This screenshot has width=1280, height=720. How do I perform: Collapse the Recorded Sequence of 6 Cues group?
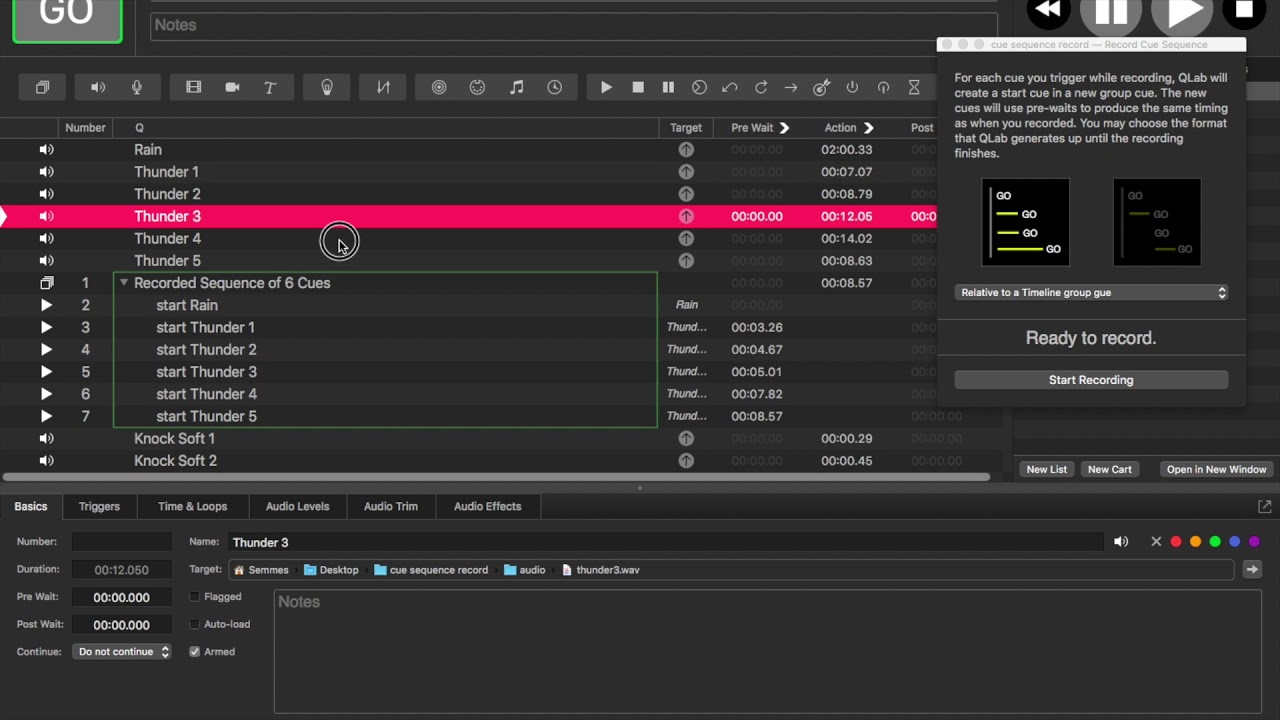(x=124, y=283)
